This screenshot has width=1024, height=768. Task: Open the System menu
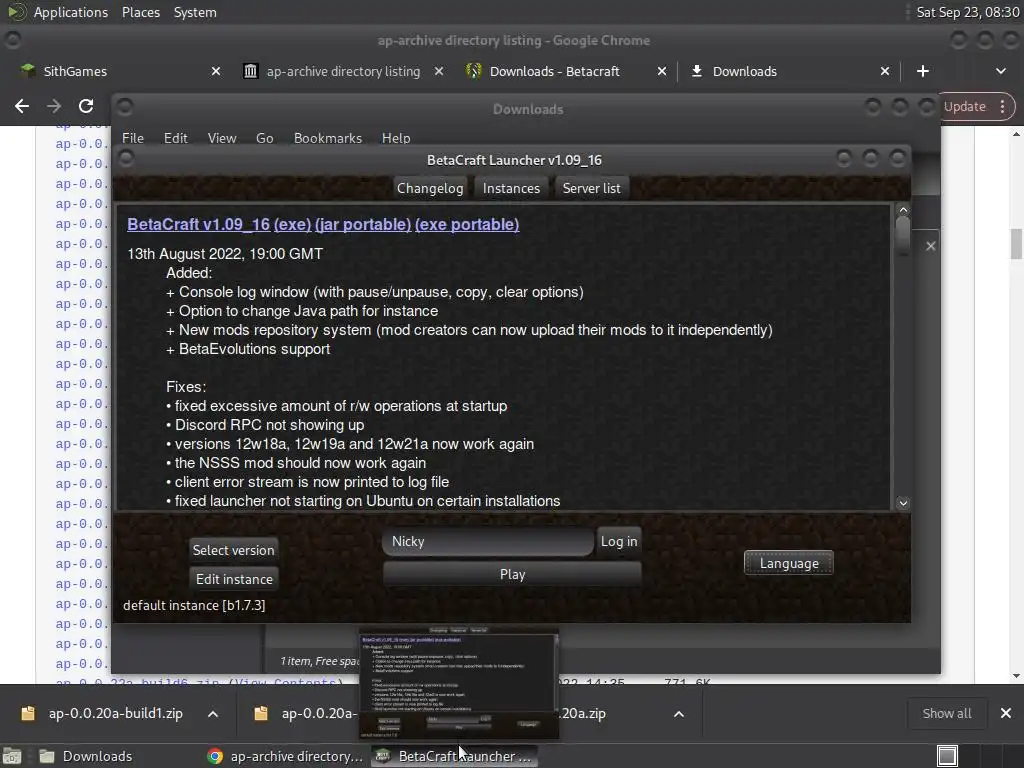(195, 12)
